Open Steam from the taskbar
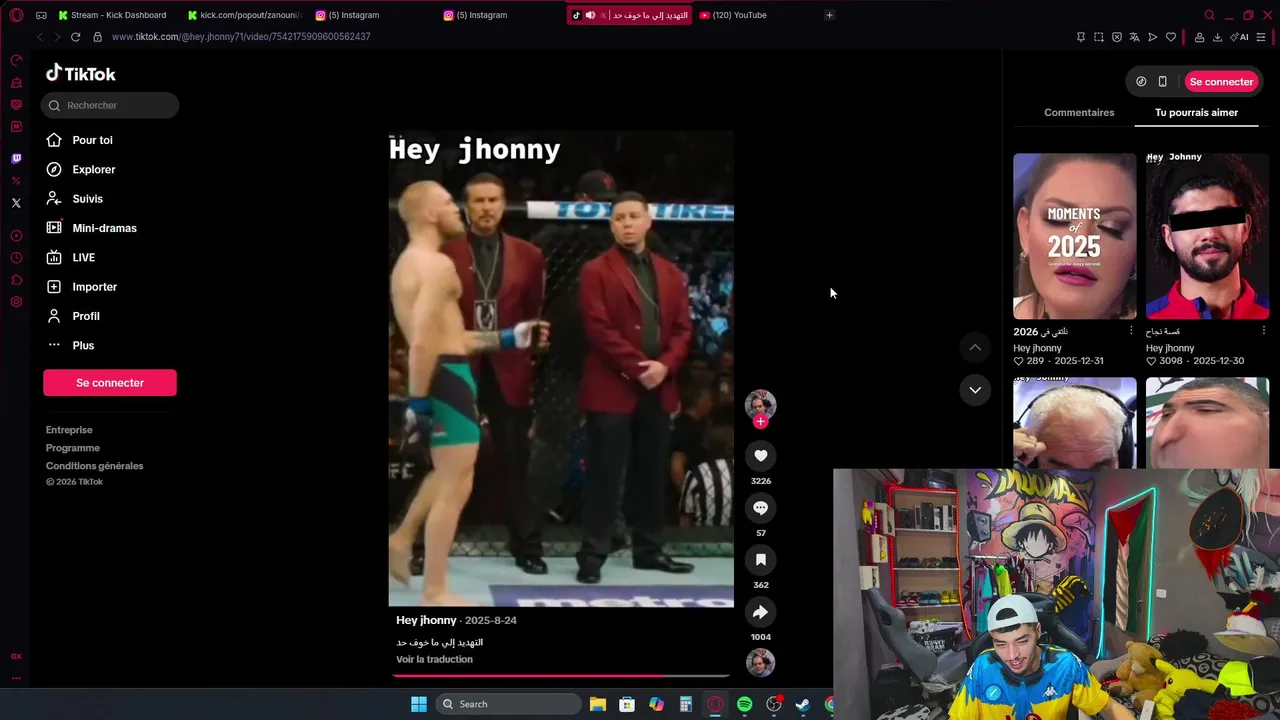Viewport: 1280px width, 720px height. (802, 704)
